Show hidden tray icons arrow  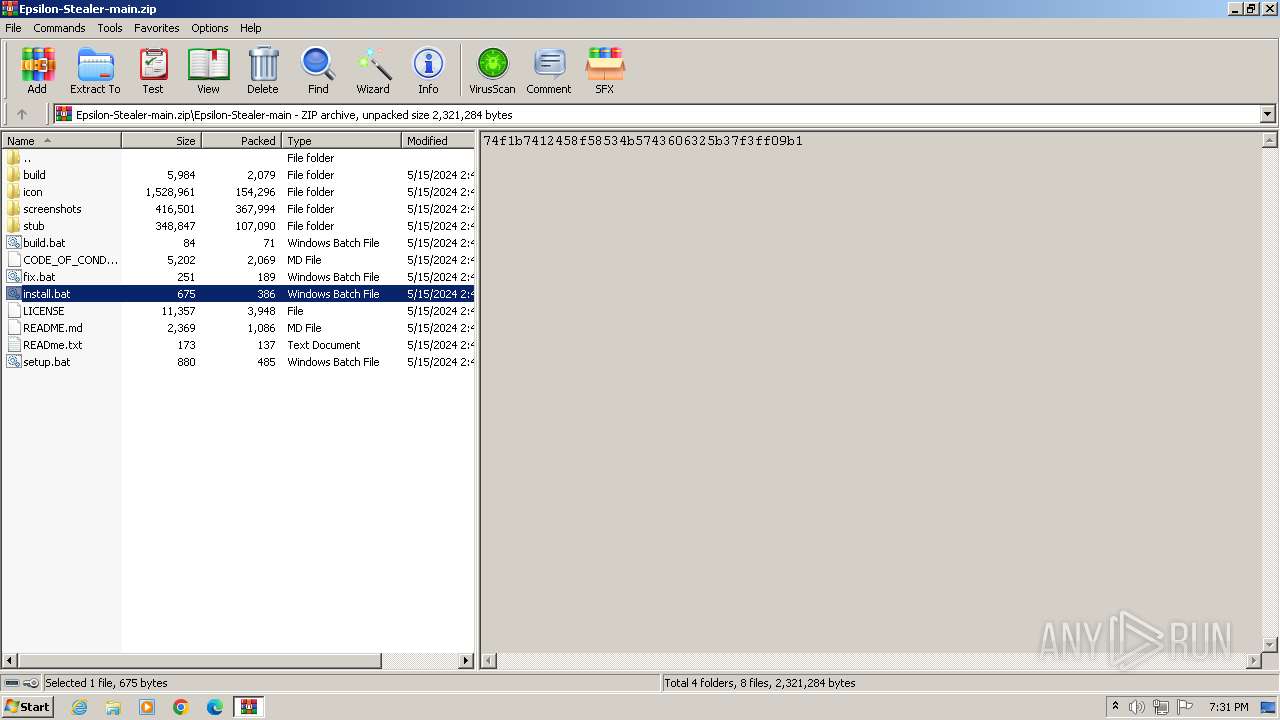(x=1116, y=706)
